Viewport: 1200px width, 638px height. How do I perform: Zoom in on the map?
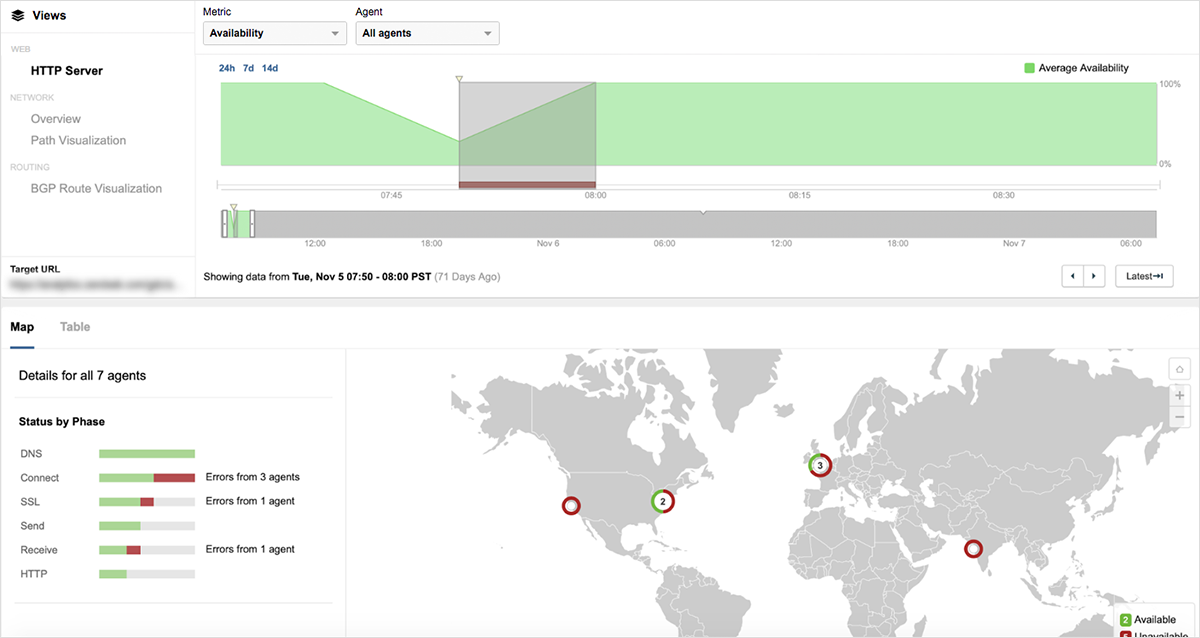[1179, 395]
